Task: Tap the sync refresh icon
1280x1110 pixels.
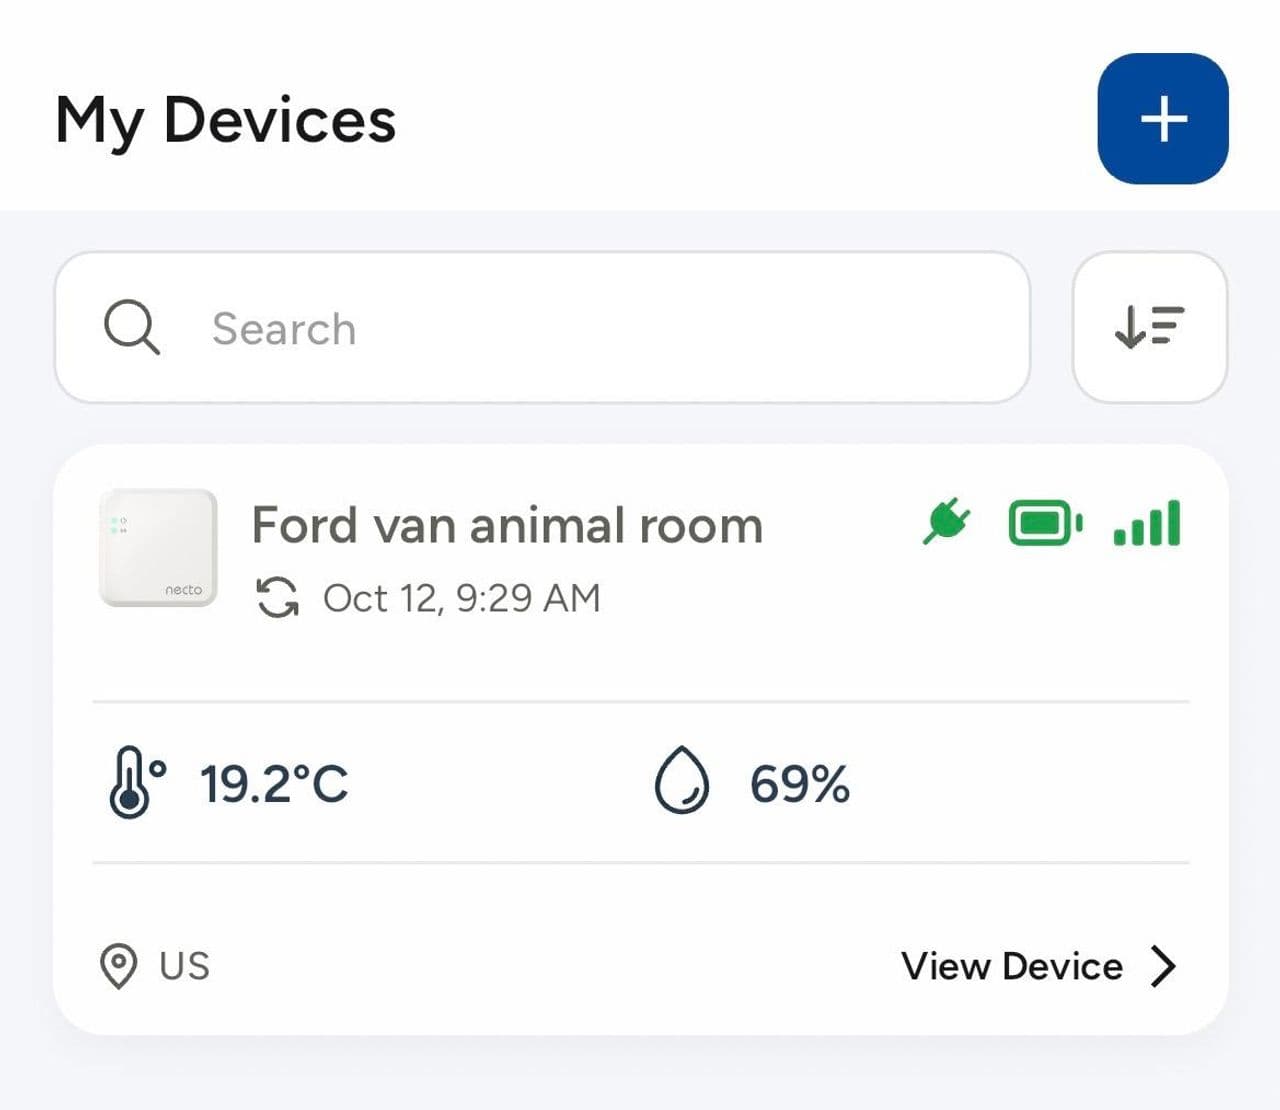Action: tap(277, 598)
